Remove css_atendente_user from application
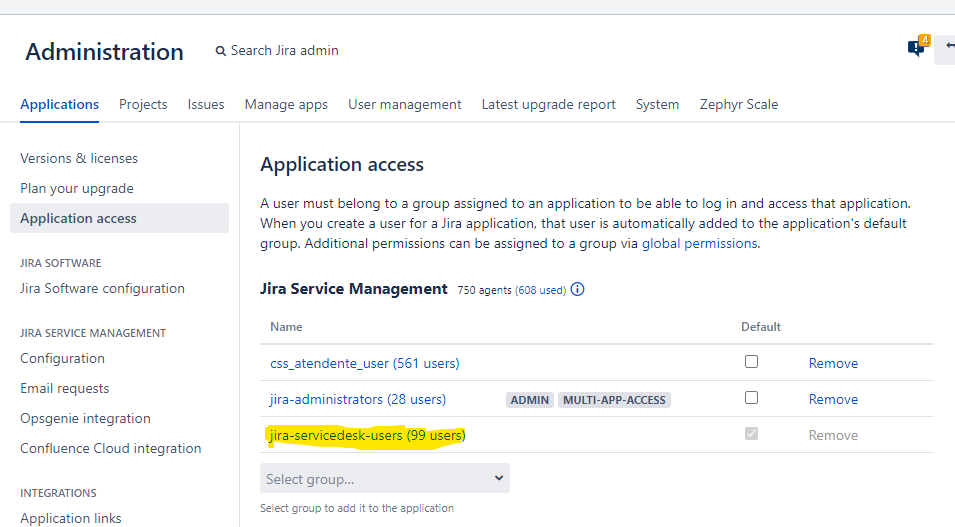Viewport: 955px width, 527px height. tap(833, 363)
